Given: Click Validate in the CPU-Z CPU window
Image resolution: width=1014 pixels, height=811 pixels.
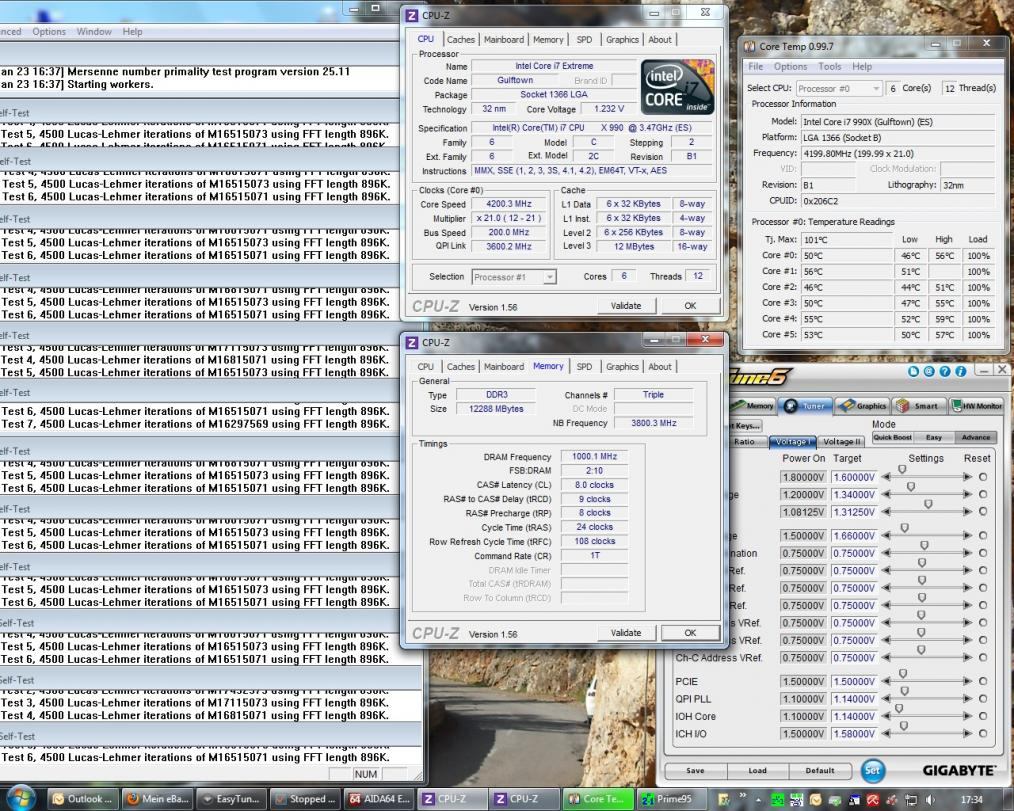Looking at the screenshot, I should click(625, 306).
